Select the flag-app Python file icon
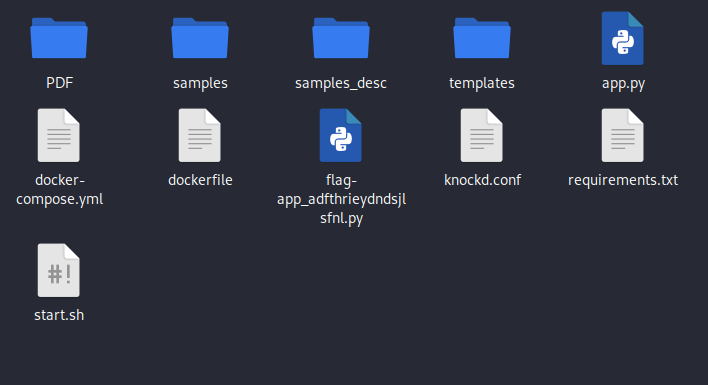708x385 pixels. [x=341, y=135]
